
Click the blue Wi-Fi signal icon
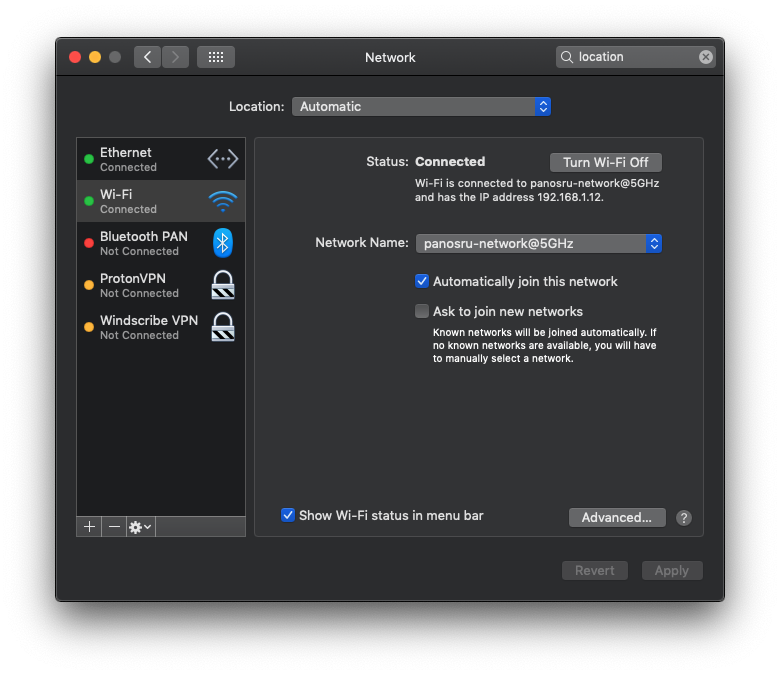click(223, 201)
